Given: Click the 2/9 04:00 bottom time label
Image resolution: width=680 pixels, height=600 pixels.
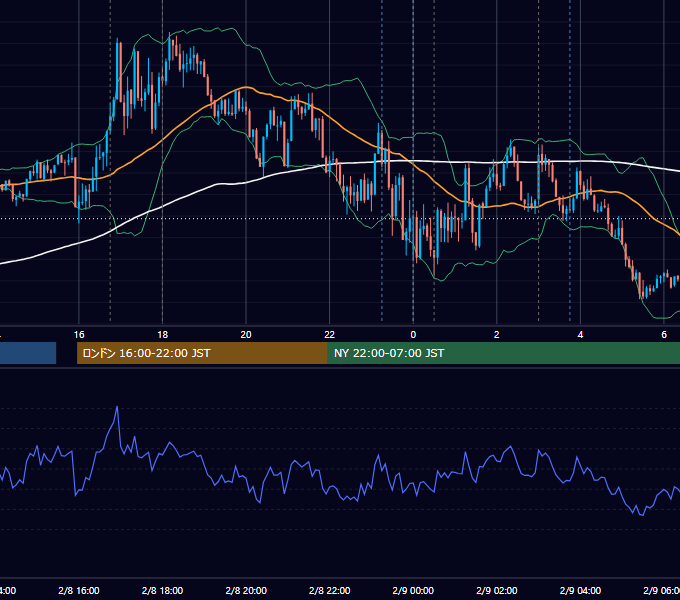Looking at the screenshot, I should (580, 590).
